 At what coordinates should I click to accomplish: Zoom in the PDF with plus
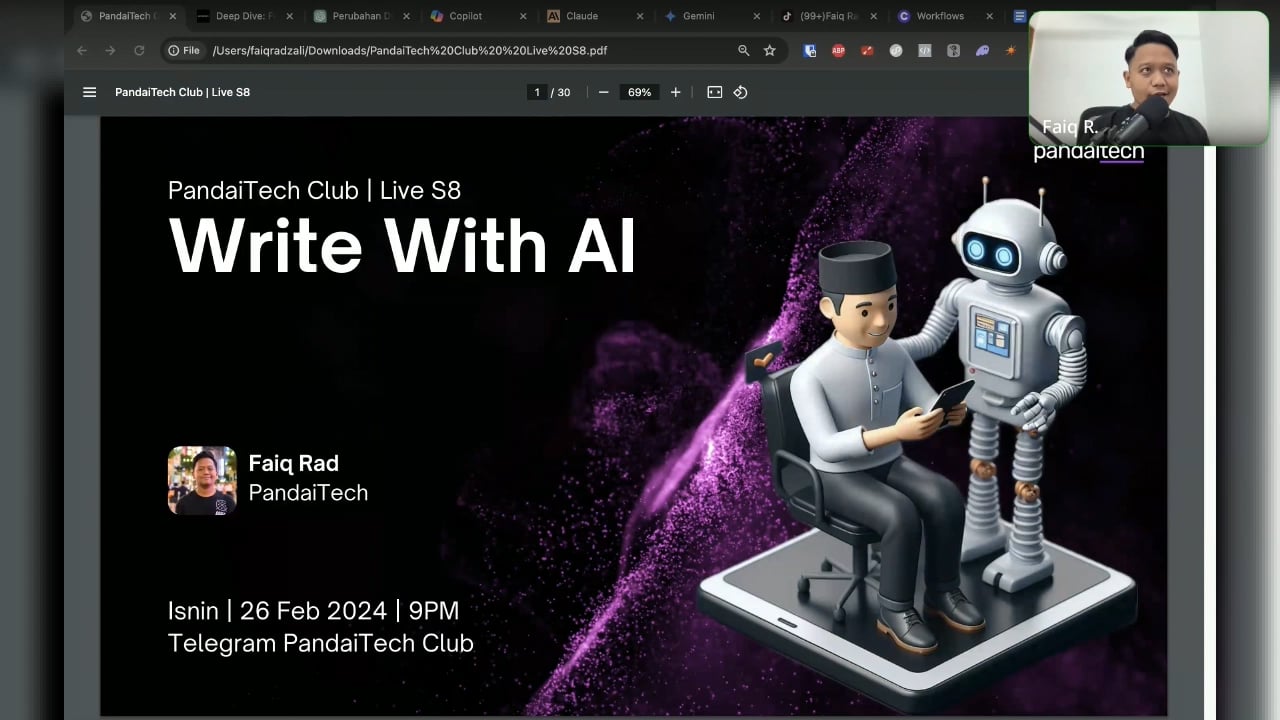pos(676,92)
